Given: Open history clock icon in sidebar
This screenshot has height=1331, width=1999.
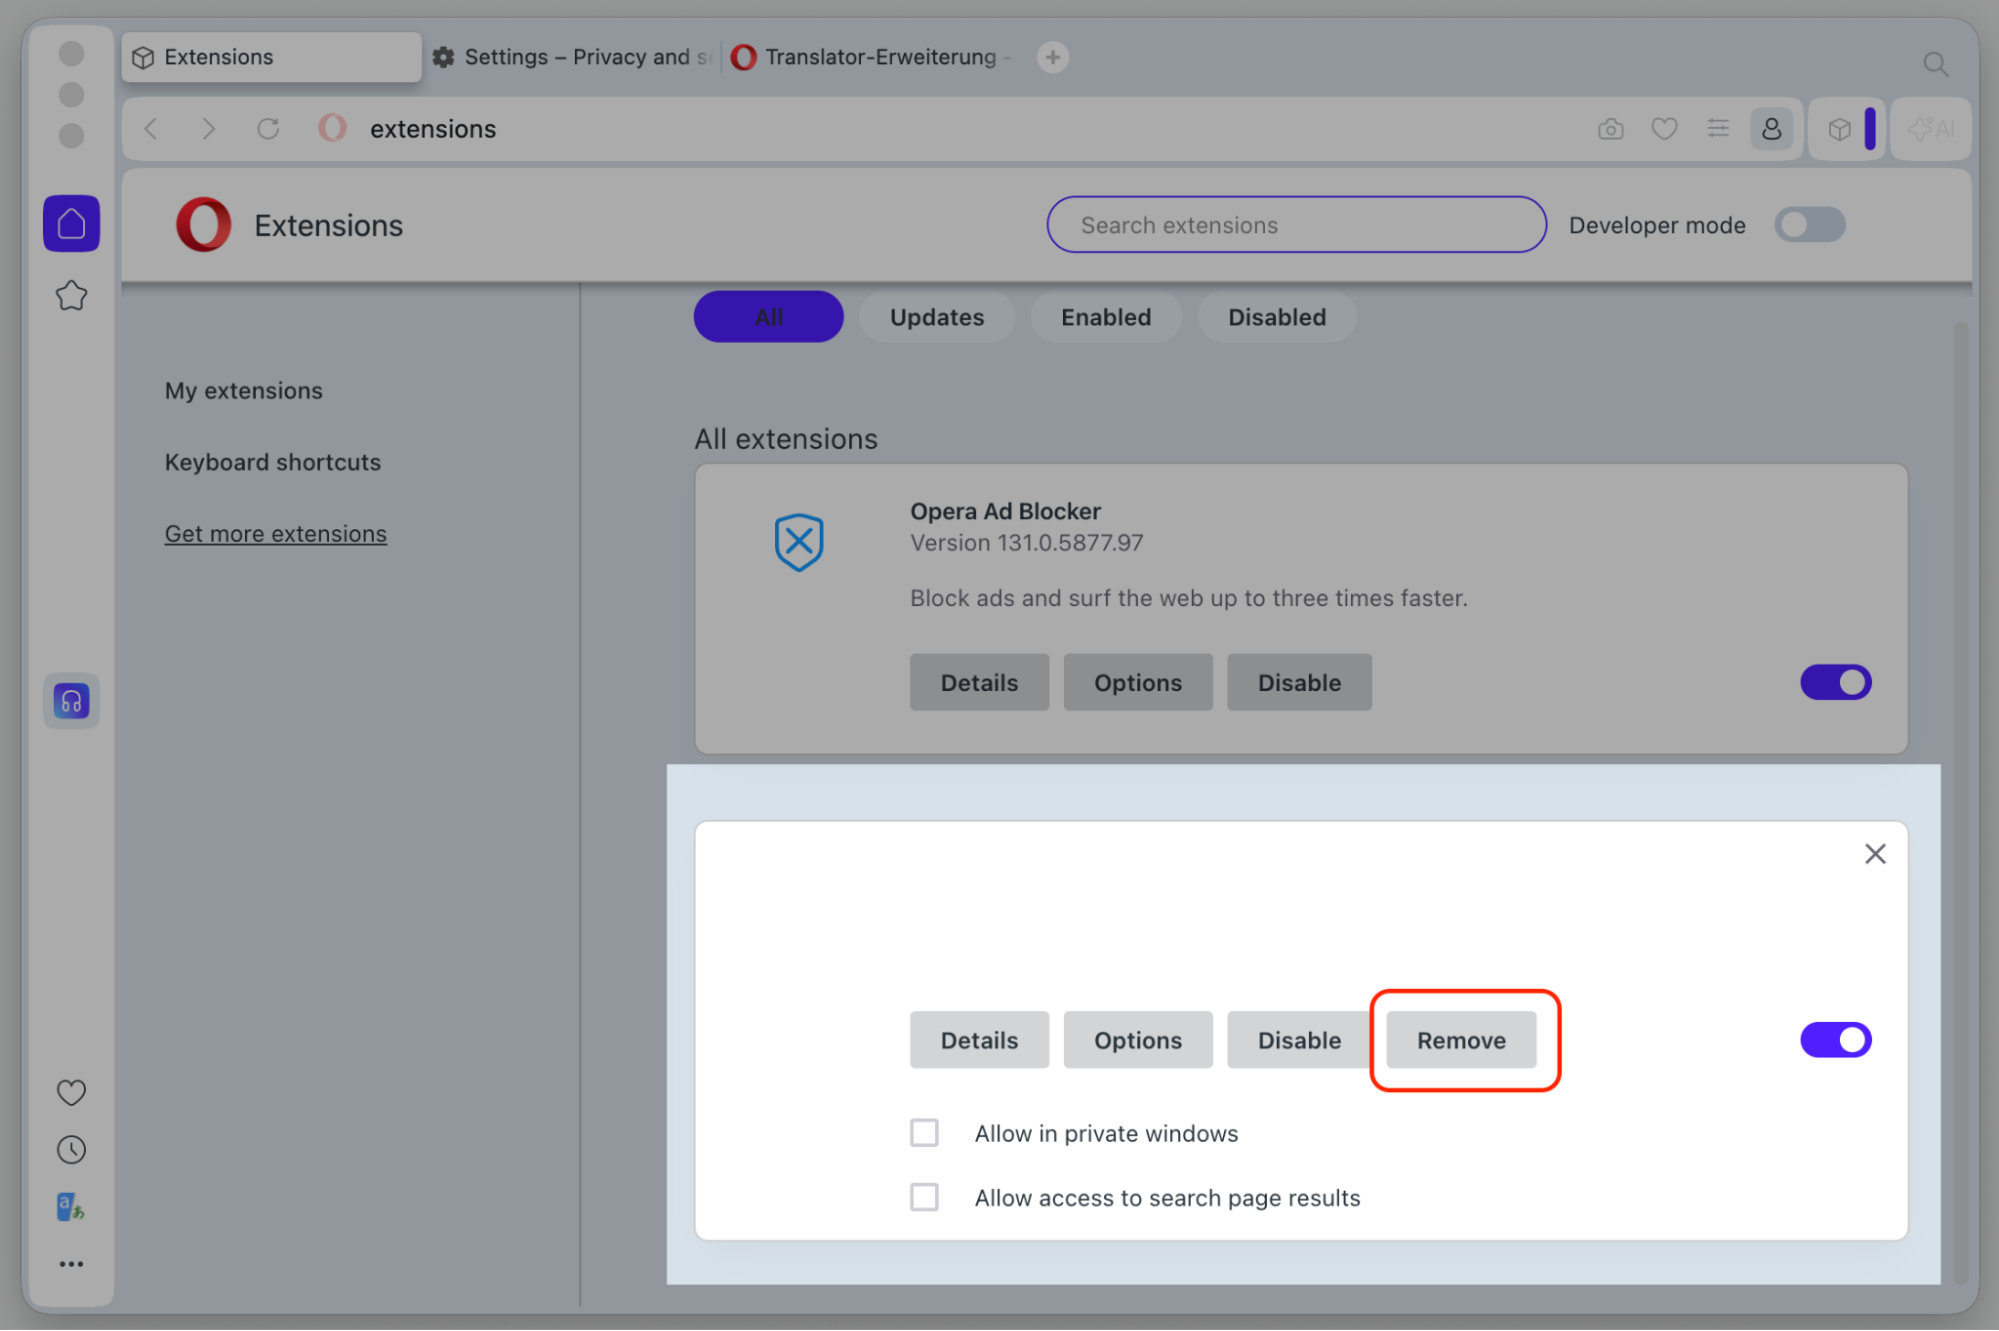Looking at the screenshot, I should pos(71,1150).
